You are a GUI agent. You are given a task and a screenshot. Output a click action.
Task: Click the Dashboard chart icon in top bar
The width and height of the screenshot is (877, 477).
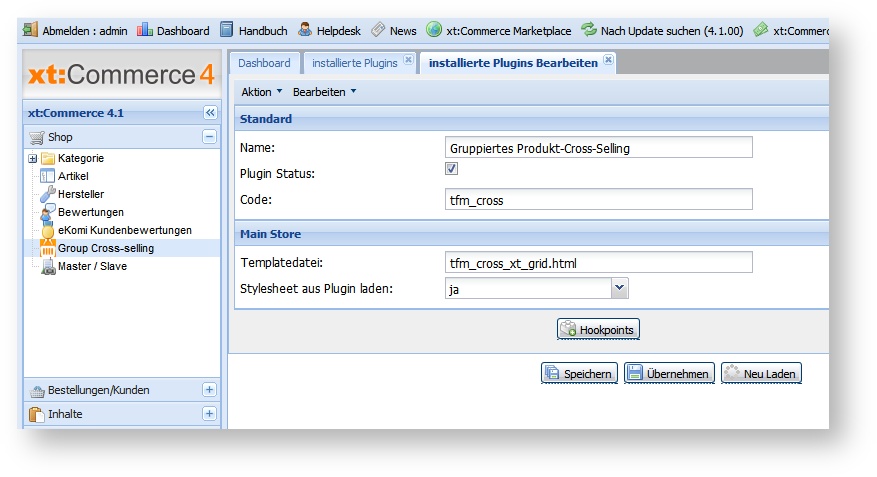(x=145, y=30)
